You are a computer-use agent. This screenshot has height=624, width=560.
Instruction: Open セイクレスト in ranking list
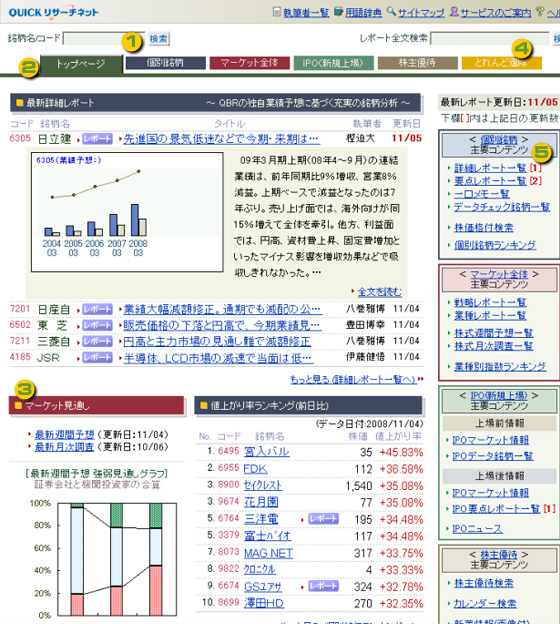click(x=263, y=486)
